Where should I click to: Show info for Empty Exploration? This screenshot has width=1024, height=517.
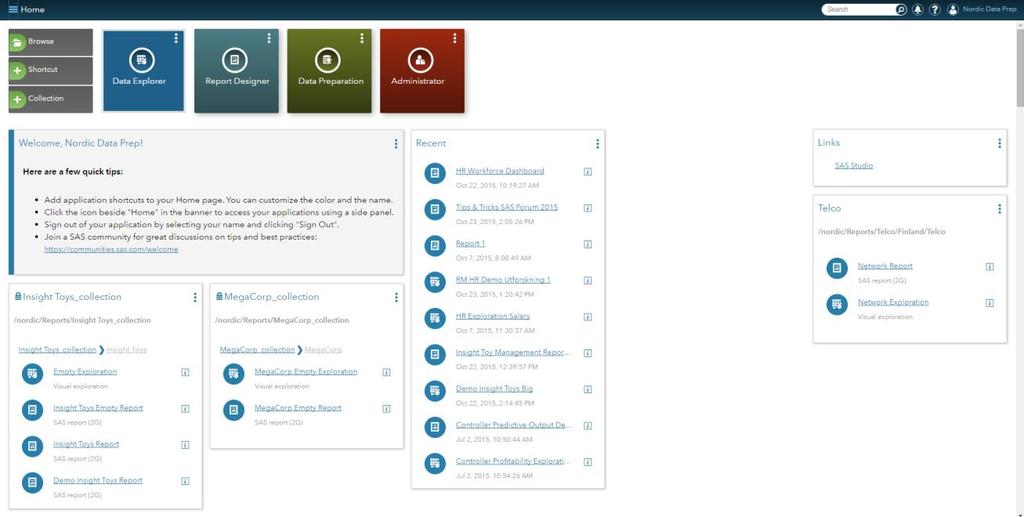185,372
